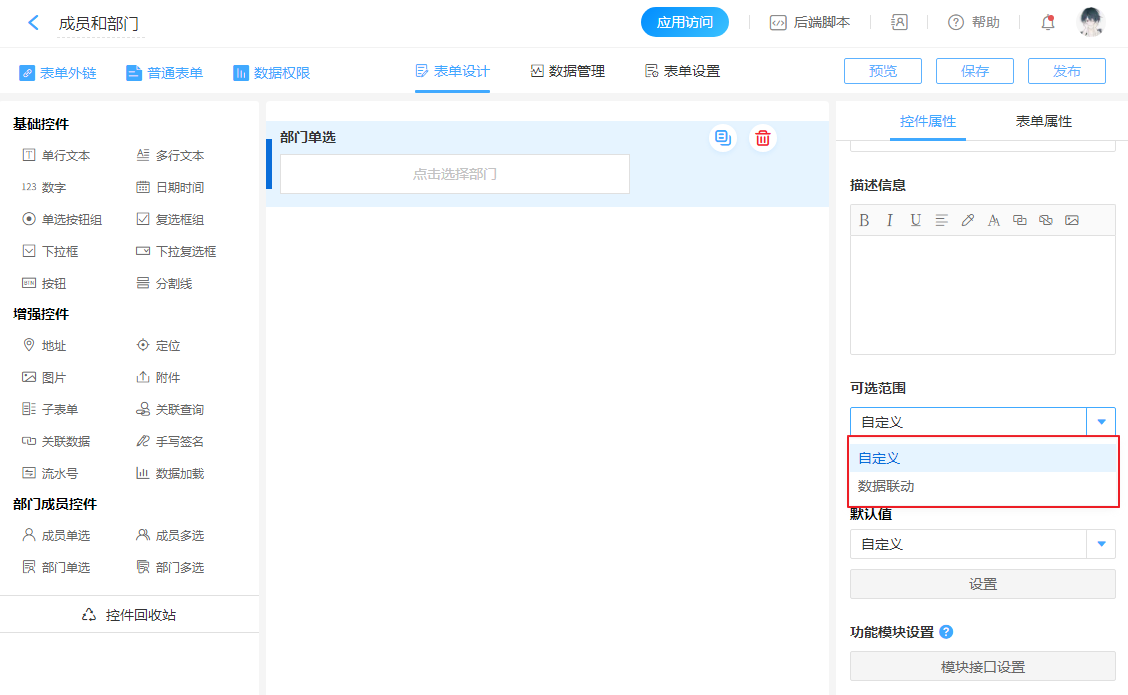Screen dimensions: 1128x695
Task: Click the 发布 button
Action: tap(1067, 71)
